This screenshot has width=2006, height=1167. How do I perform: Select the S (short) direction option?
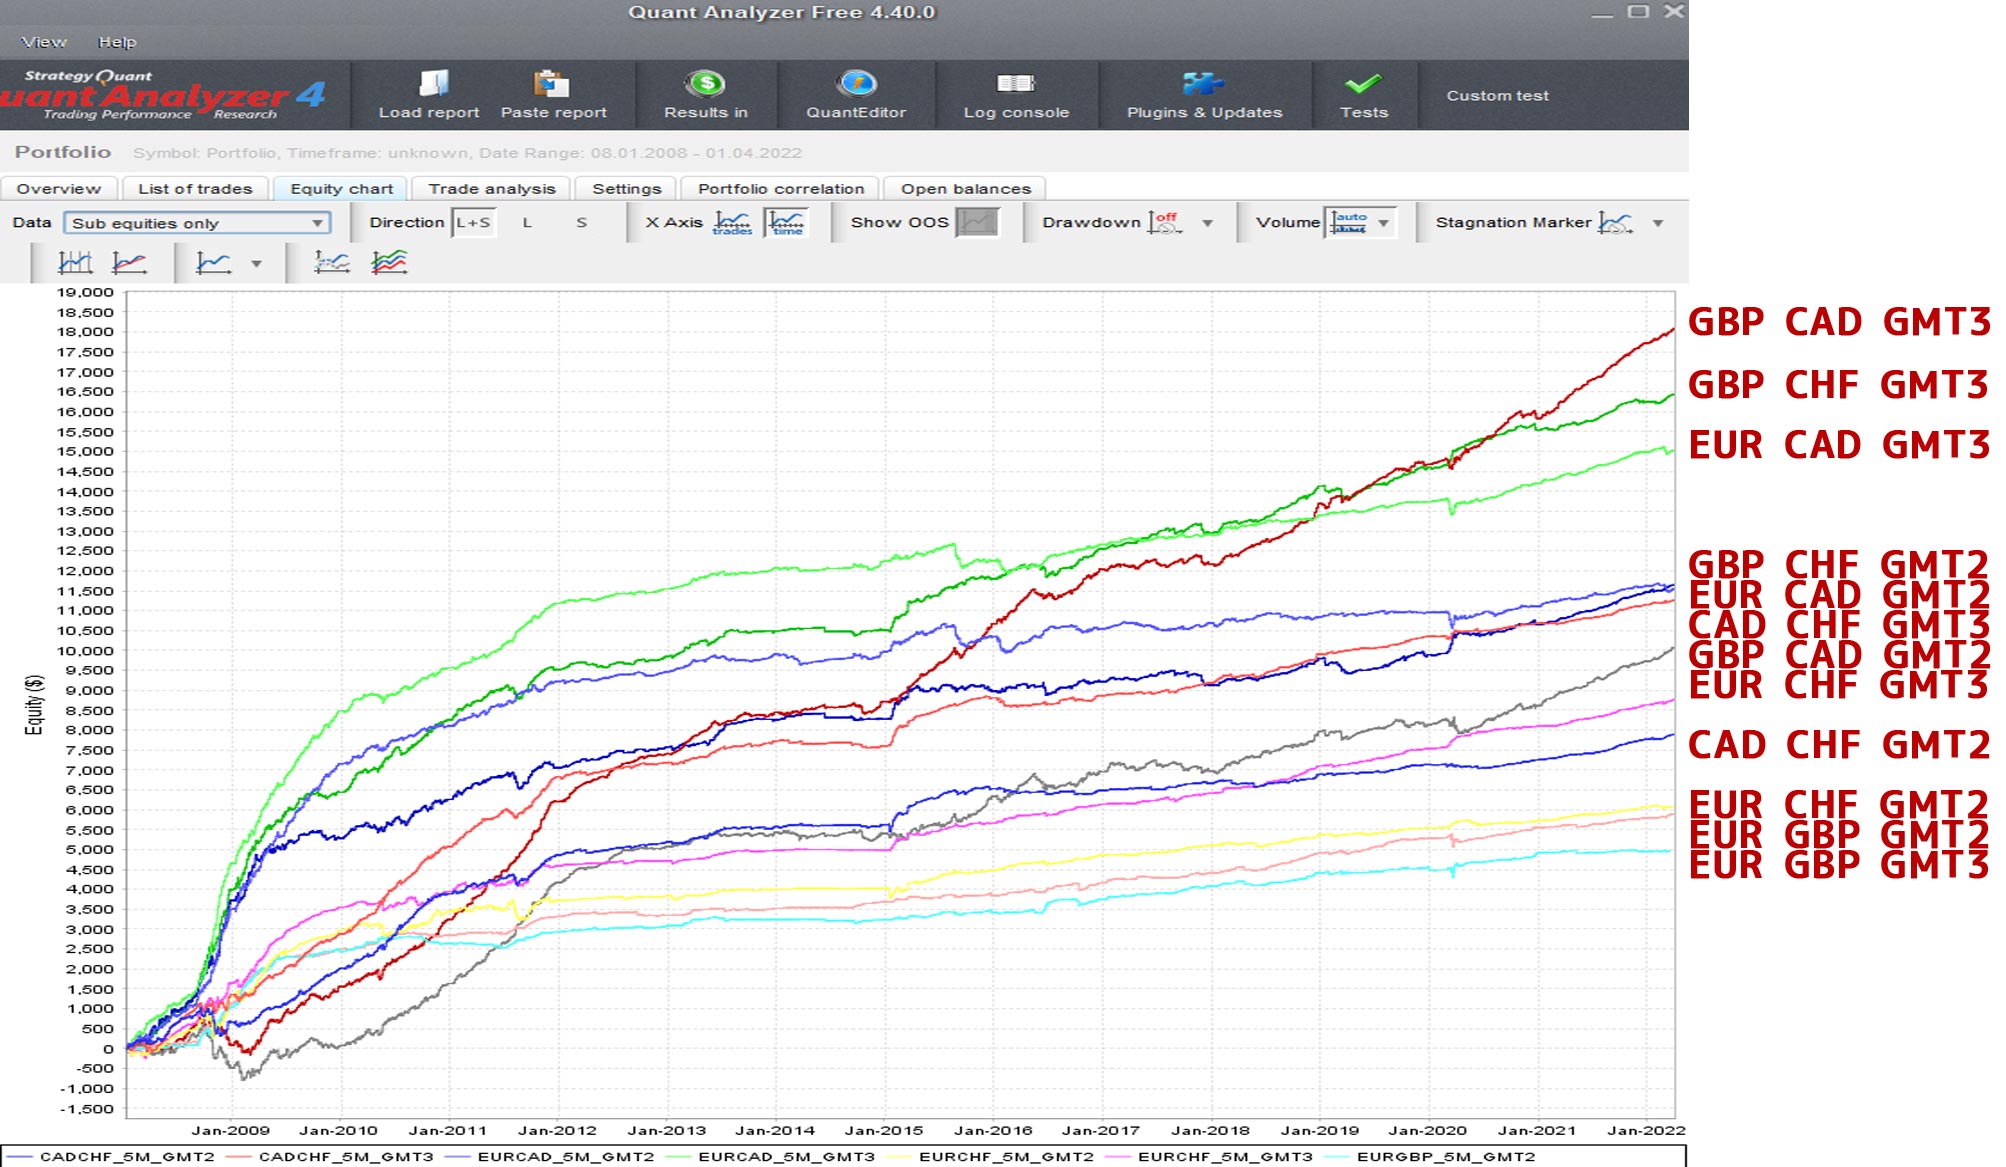581,223
